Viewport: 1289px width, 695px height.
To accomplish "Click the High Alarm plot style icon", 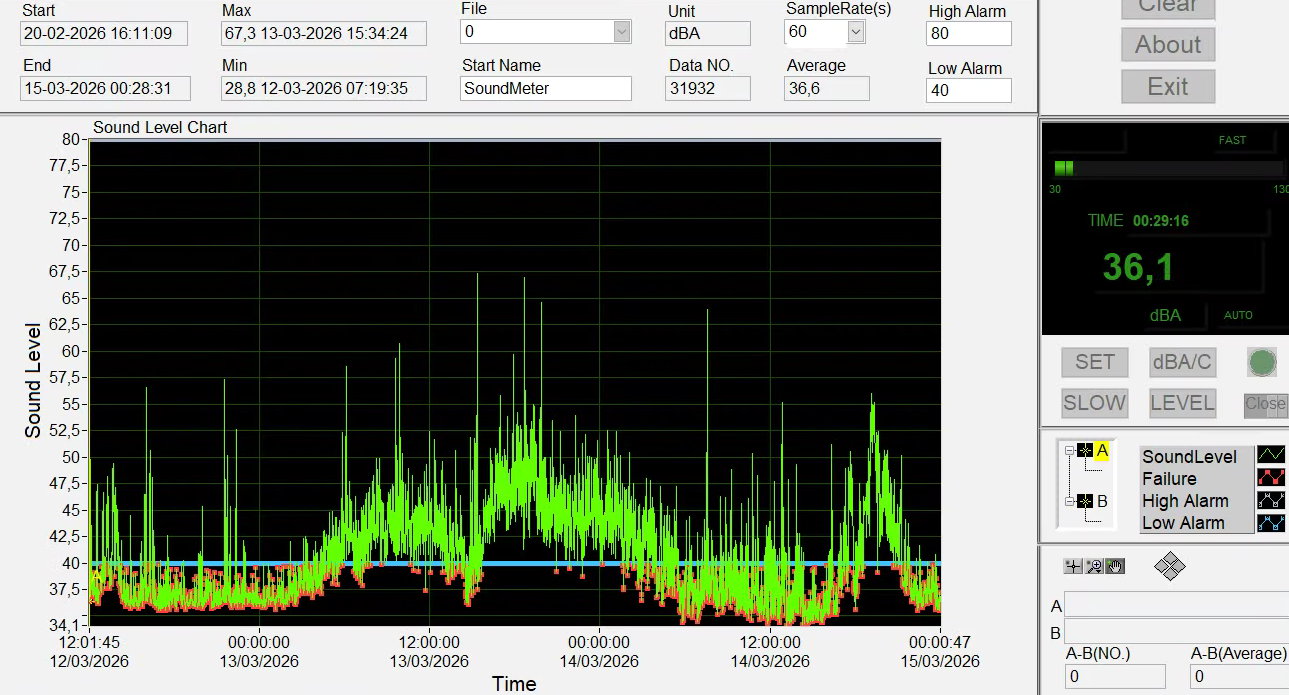I will 1271,500.
